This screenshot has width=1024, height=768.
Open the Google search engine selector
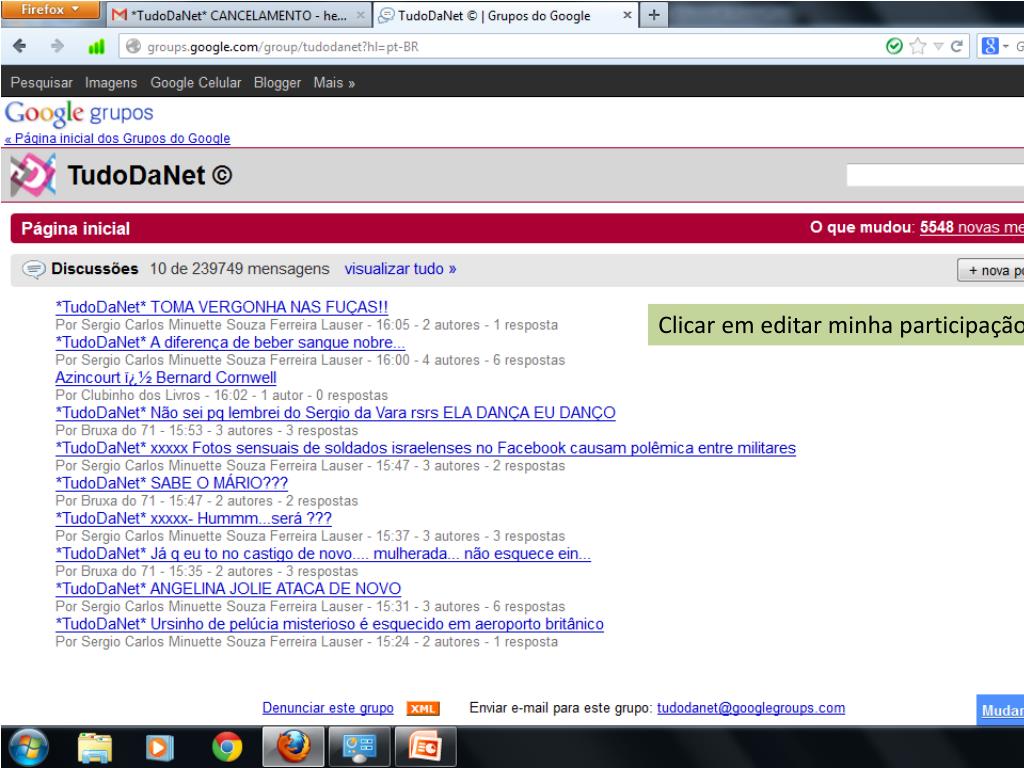[x=995, y=46]
